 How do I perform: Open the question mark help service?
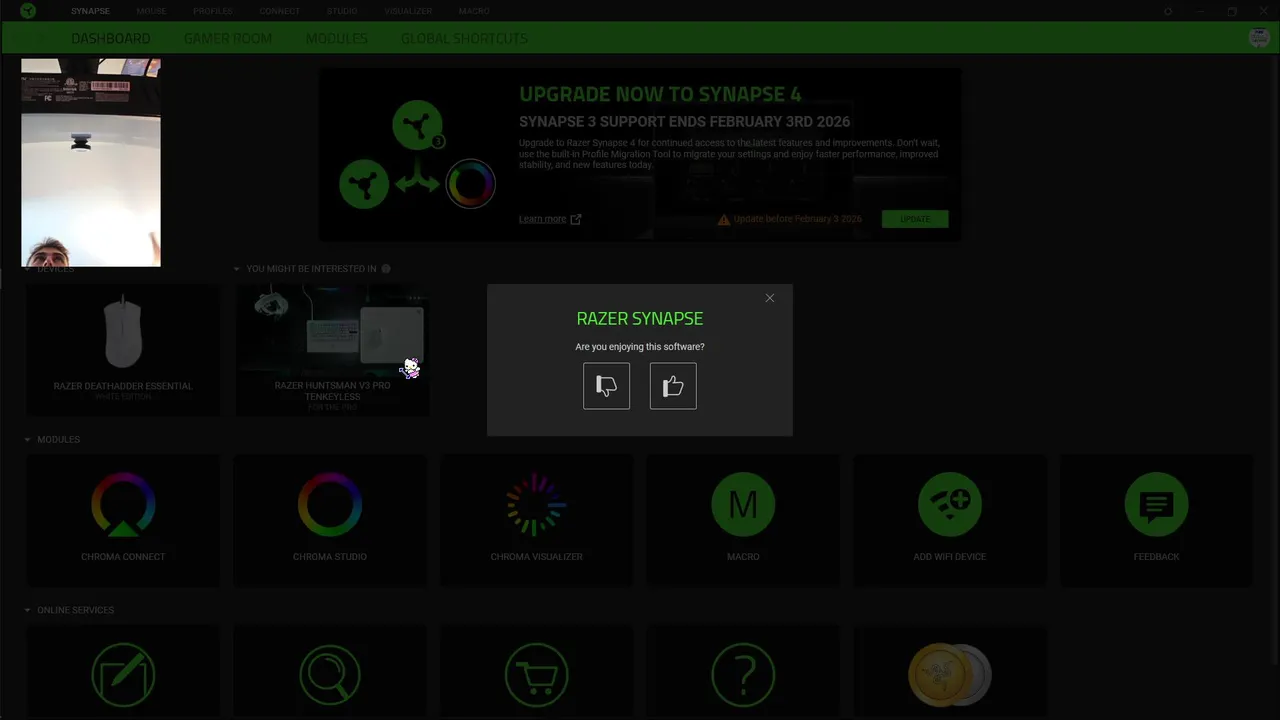click(743, 674)
